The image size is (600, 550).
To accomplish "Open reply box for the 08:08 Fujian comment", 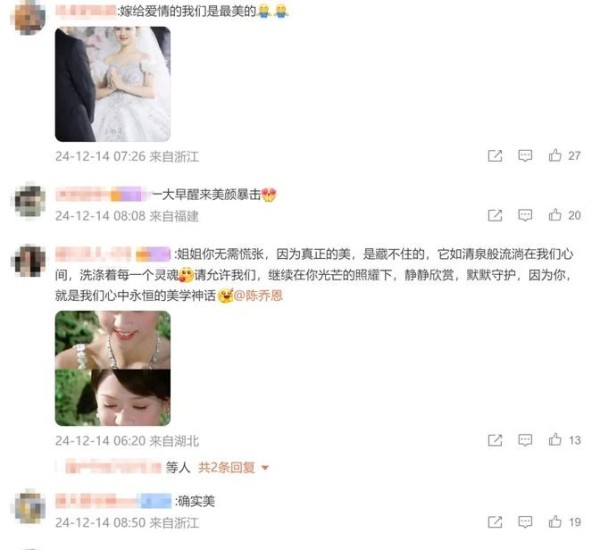I will [x=525, y=215].
